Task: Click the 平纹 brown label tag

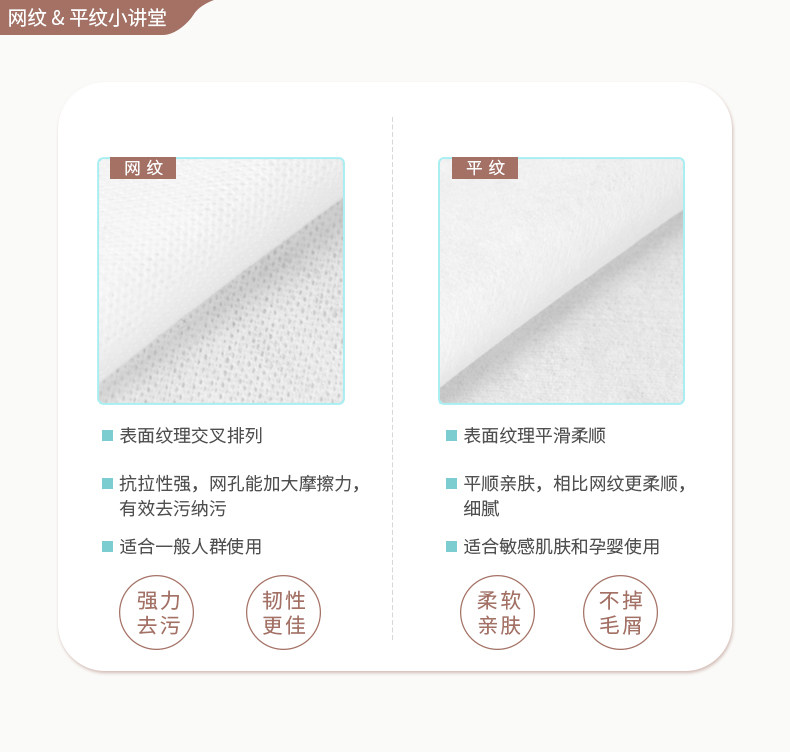Action: point(485,168)
